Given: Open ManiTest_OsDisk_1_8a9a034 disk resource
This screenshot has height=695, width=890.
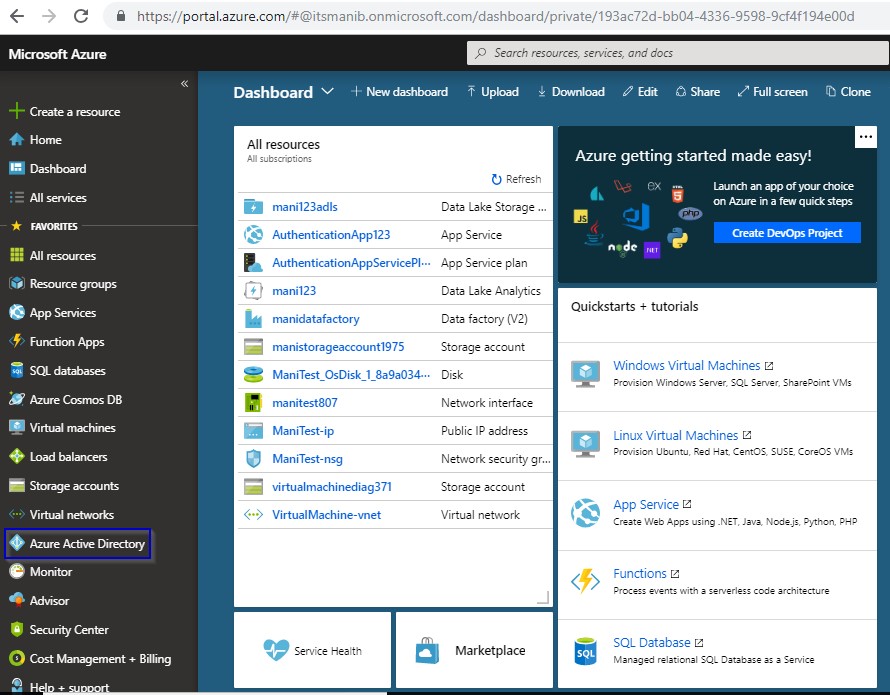Looking at the screenshot, I should point(351,374).
